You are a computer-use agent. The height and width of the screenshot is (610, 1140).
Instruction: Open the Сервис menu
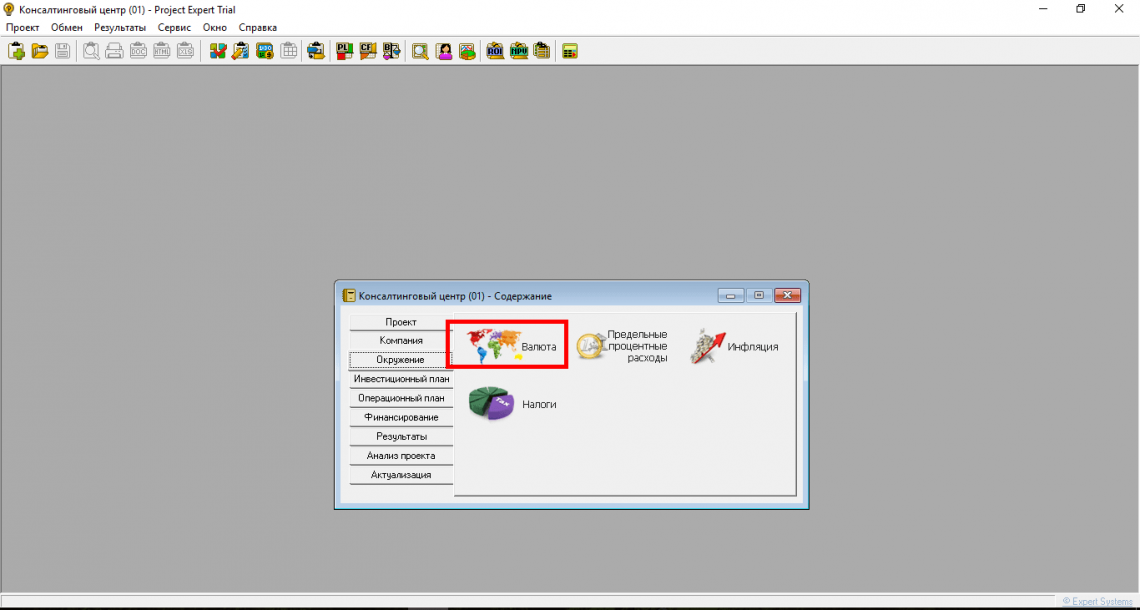tap(174, 27)
